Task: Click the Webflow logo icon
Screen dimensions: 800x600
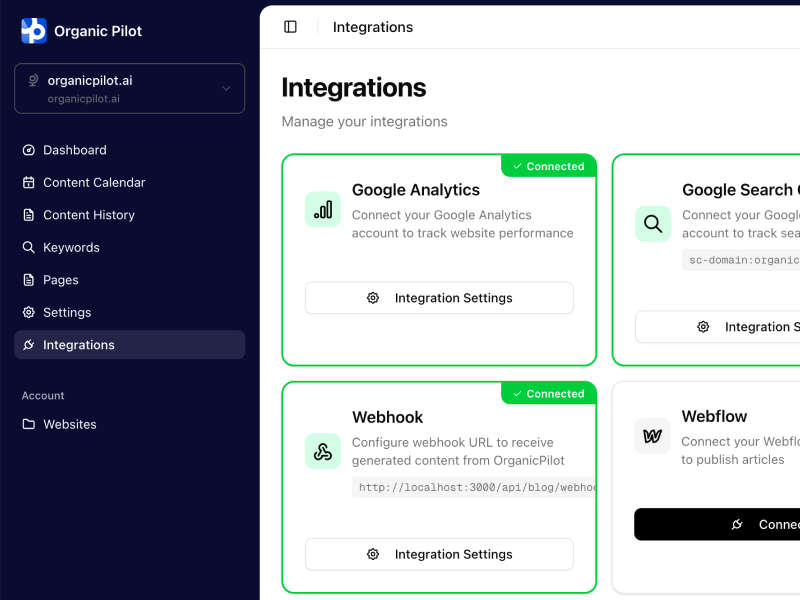Action: coord(652,436)
